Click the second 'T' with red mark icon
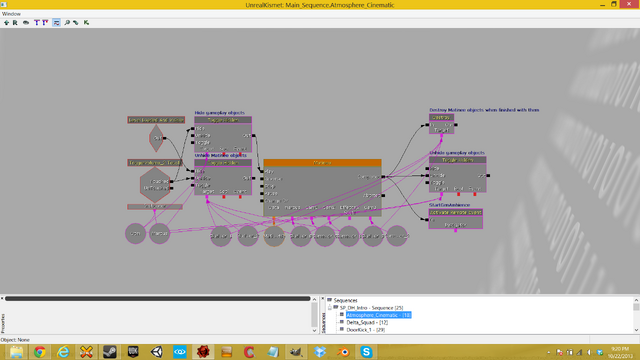Image resolution: width=640 pixels, height=360 pixels. click(45, 23)
